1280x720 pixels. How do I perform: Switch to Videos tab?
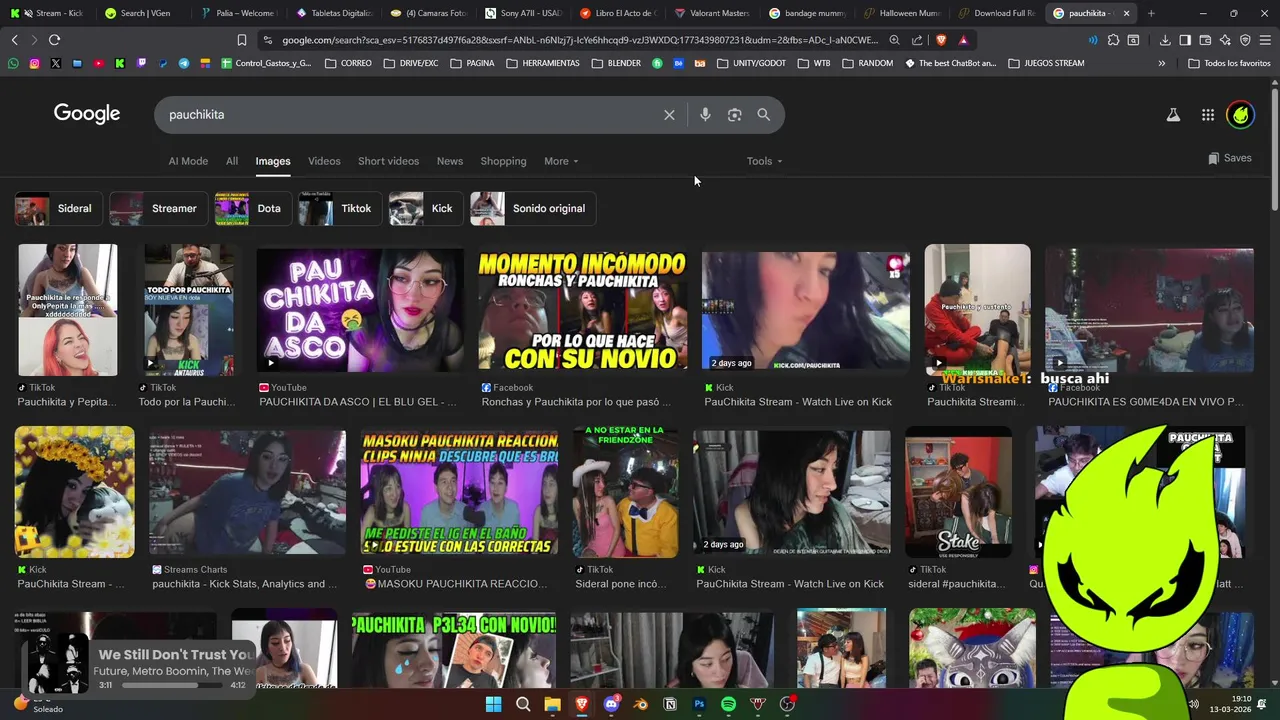pyautogui.click(x=324, y=161)
